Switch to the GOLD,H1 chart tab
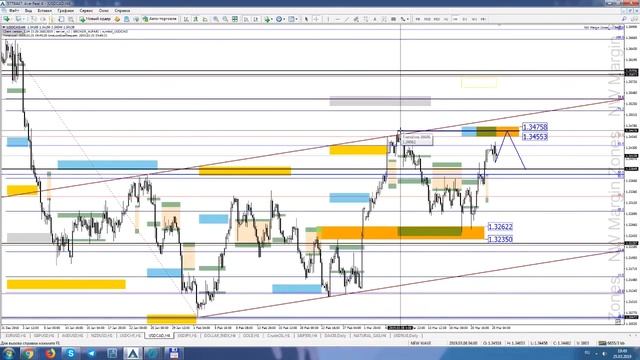Image resolution: width=640 pixels, height=360 pixels. point(251,336)
